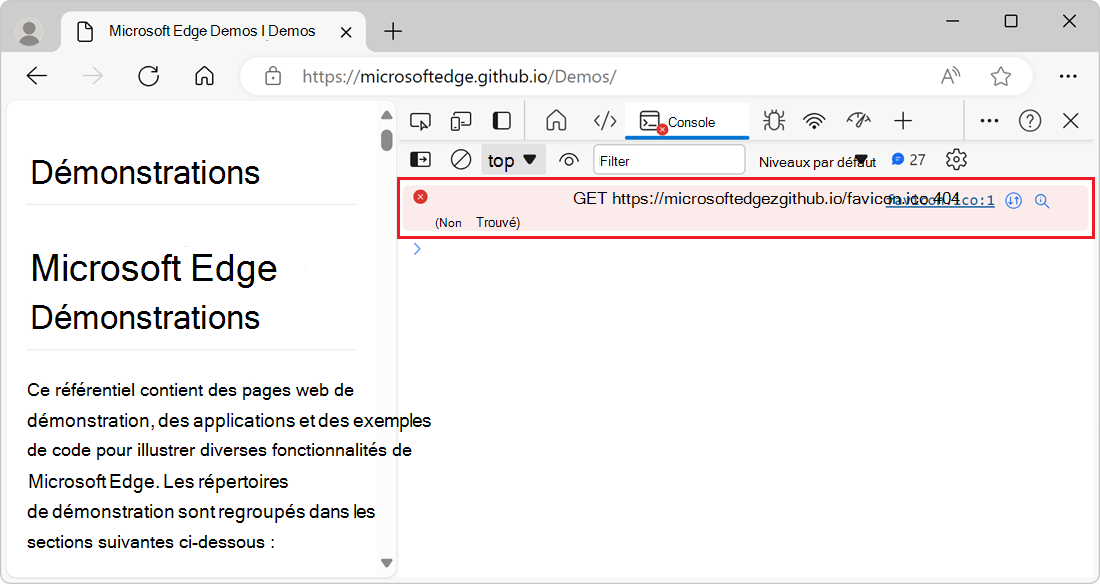Clear the console with the ⊘ icon
The width and height of the screenshot is (1100, 584).
point(460,159)
